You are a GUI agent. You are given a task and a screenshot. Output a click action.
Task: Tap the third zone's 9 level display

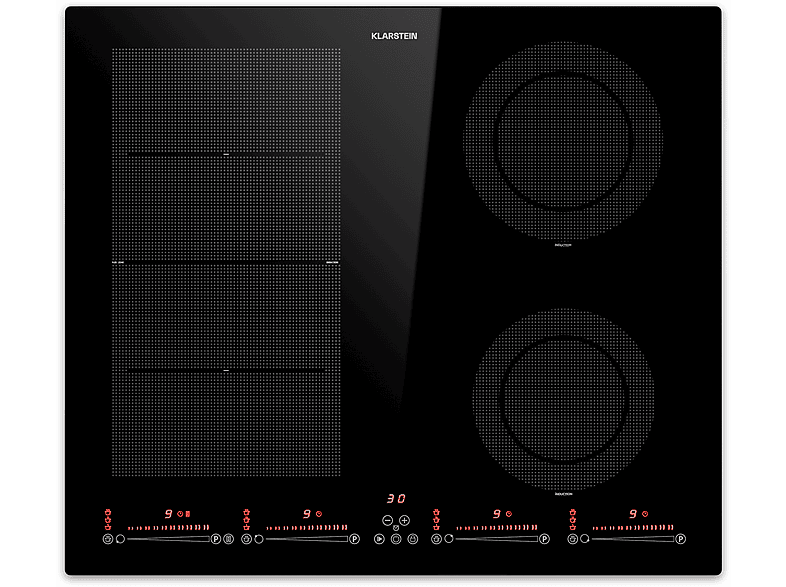coord(497,514)
